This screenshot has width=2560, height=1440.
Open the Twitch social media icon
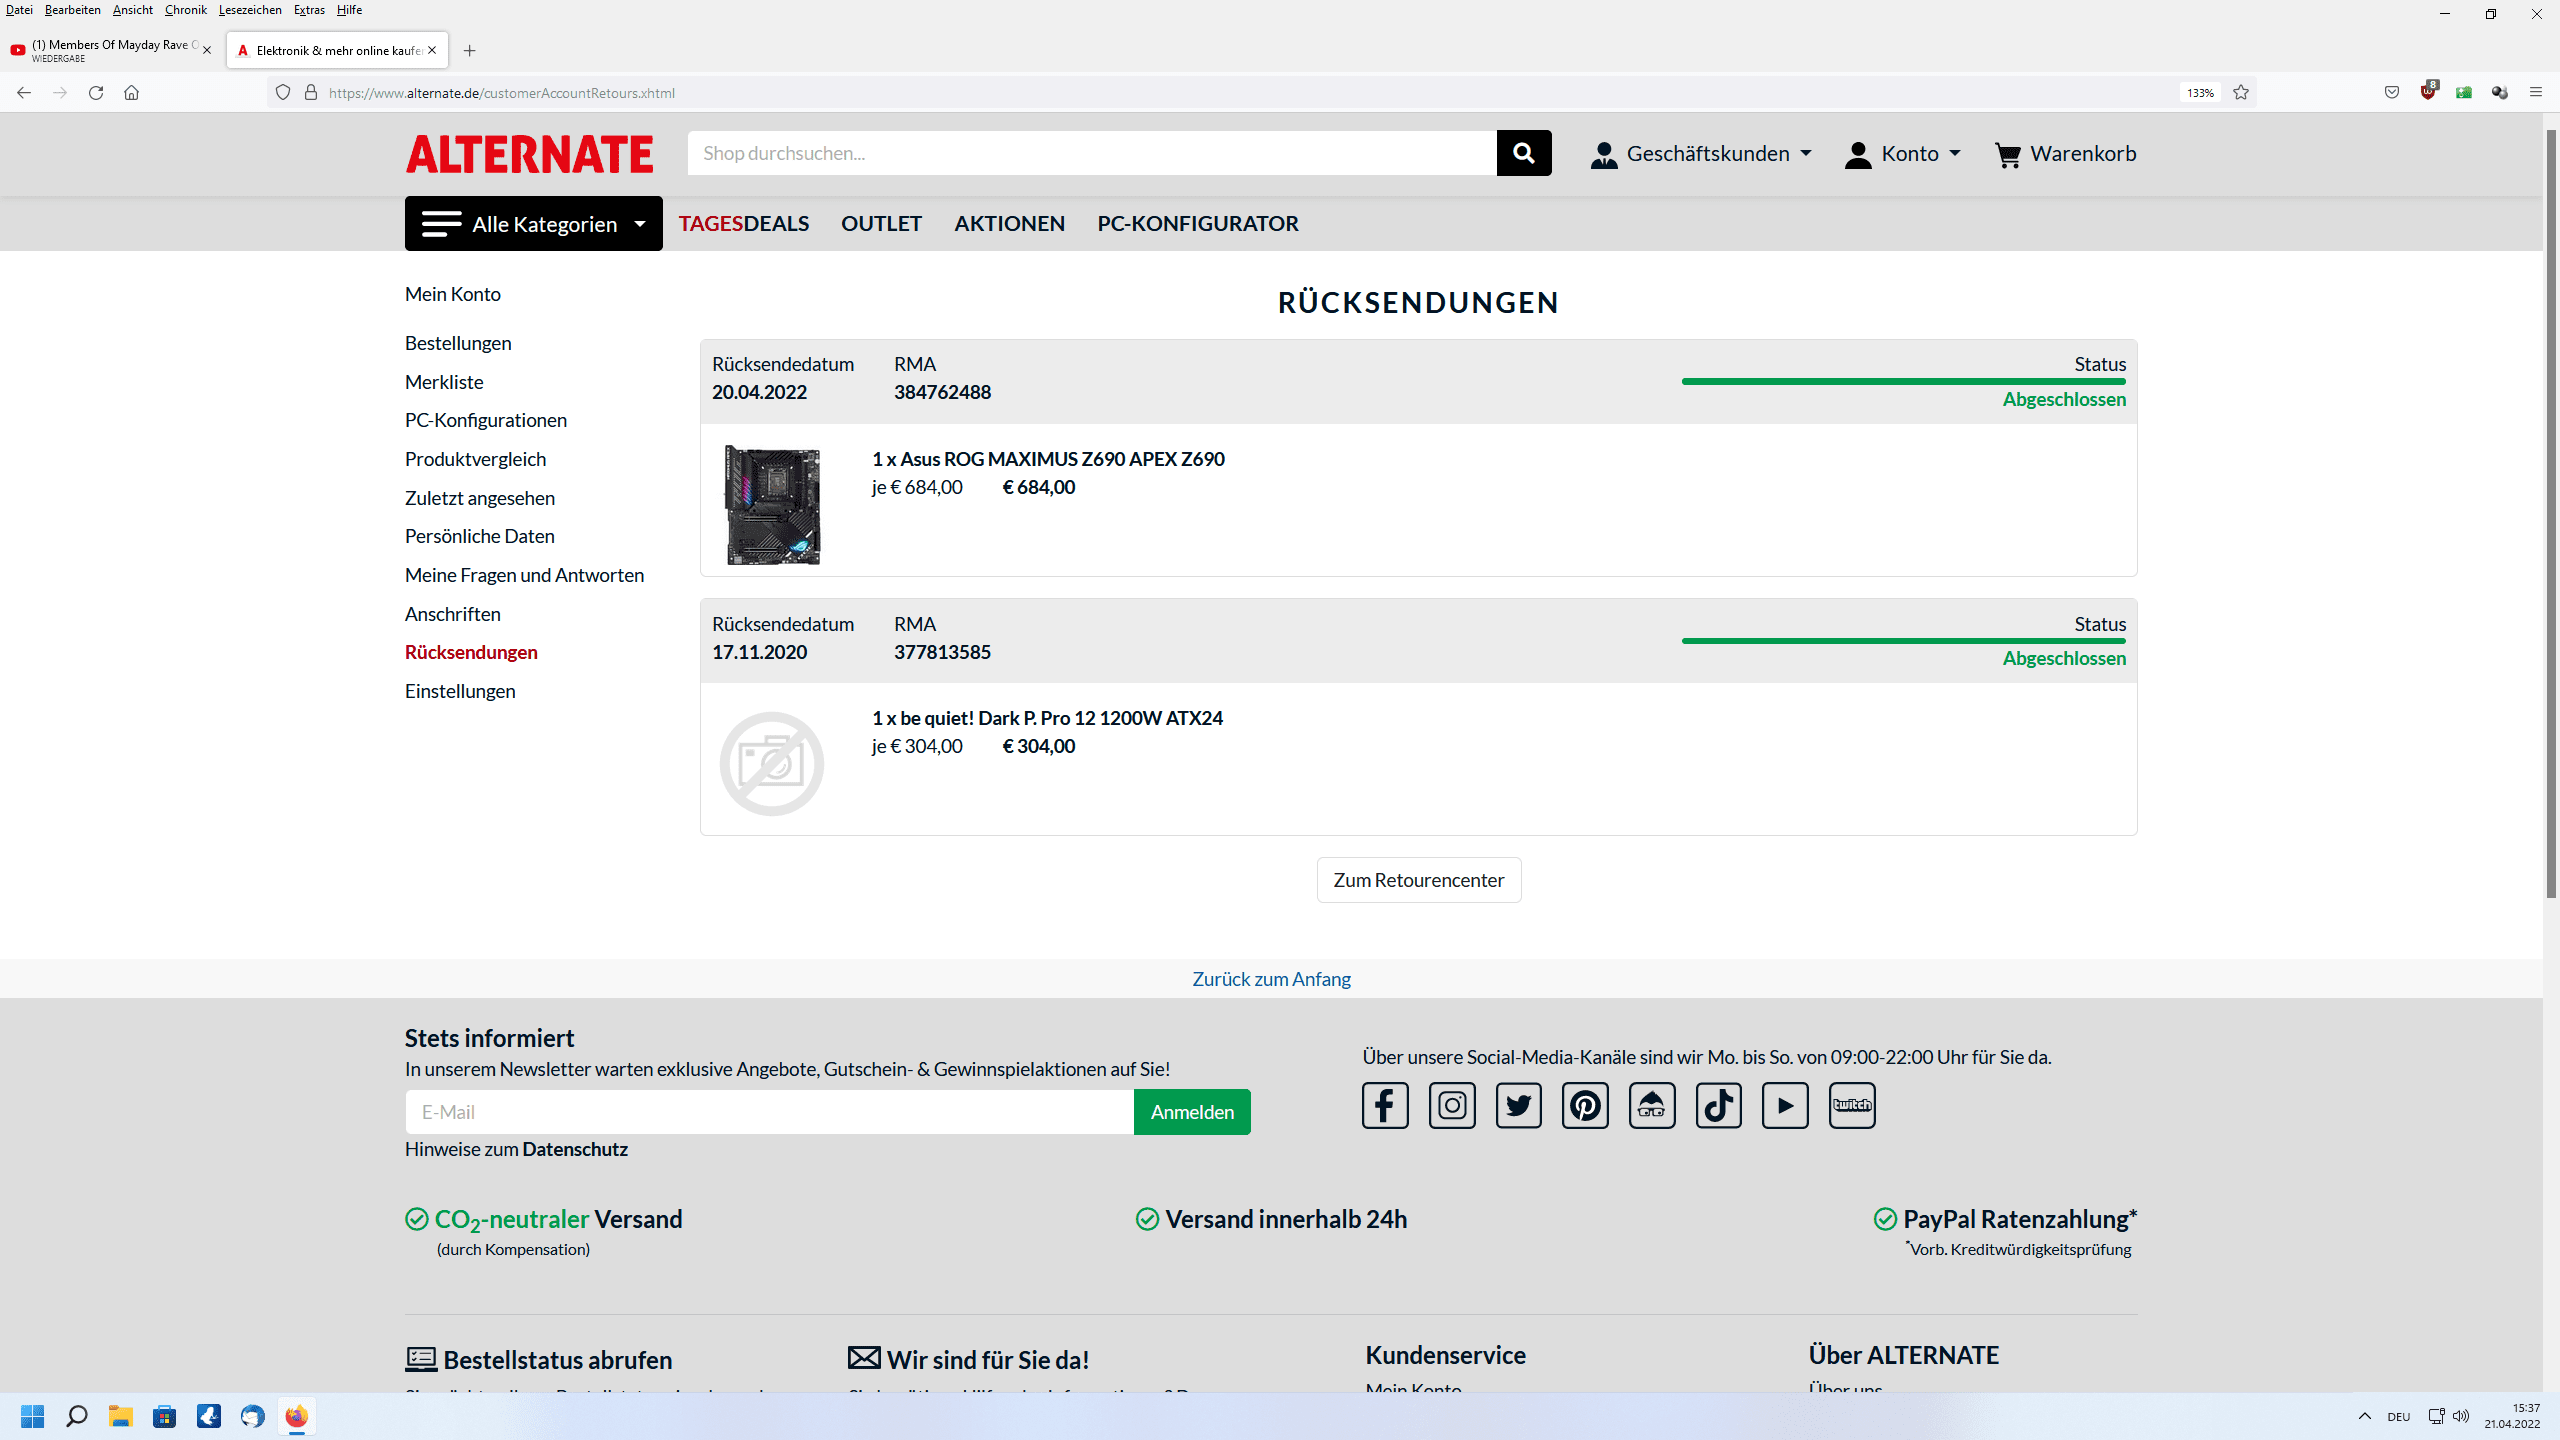1852,1105
